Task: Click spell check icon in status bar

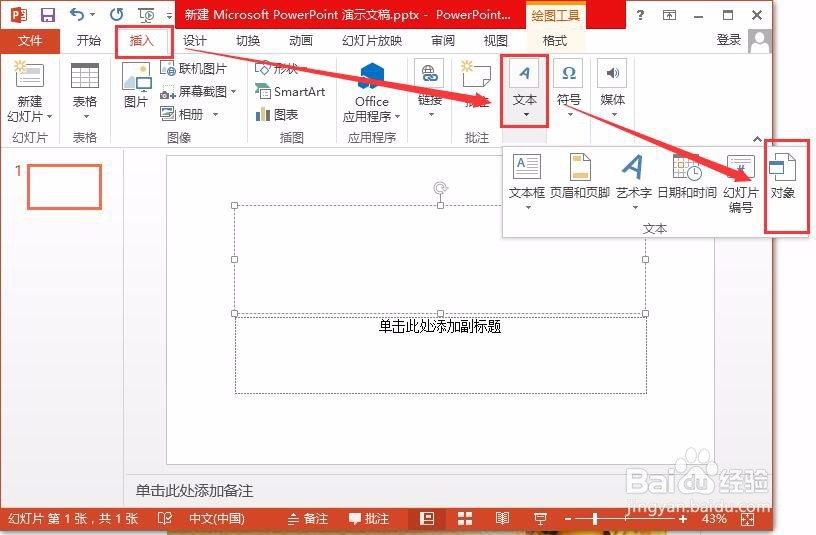Action: [164, 518]
